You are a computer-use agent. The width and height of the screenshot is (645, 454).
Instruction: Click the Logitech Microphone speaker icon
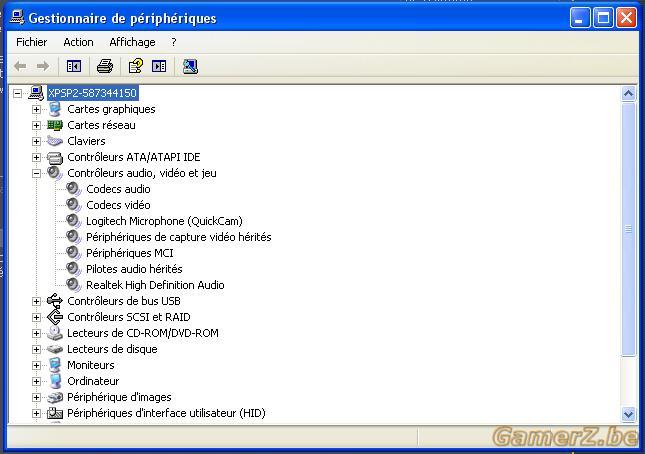(74, 221)
